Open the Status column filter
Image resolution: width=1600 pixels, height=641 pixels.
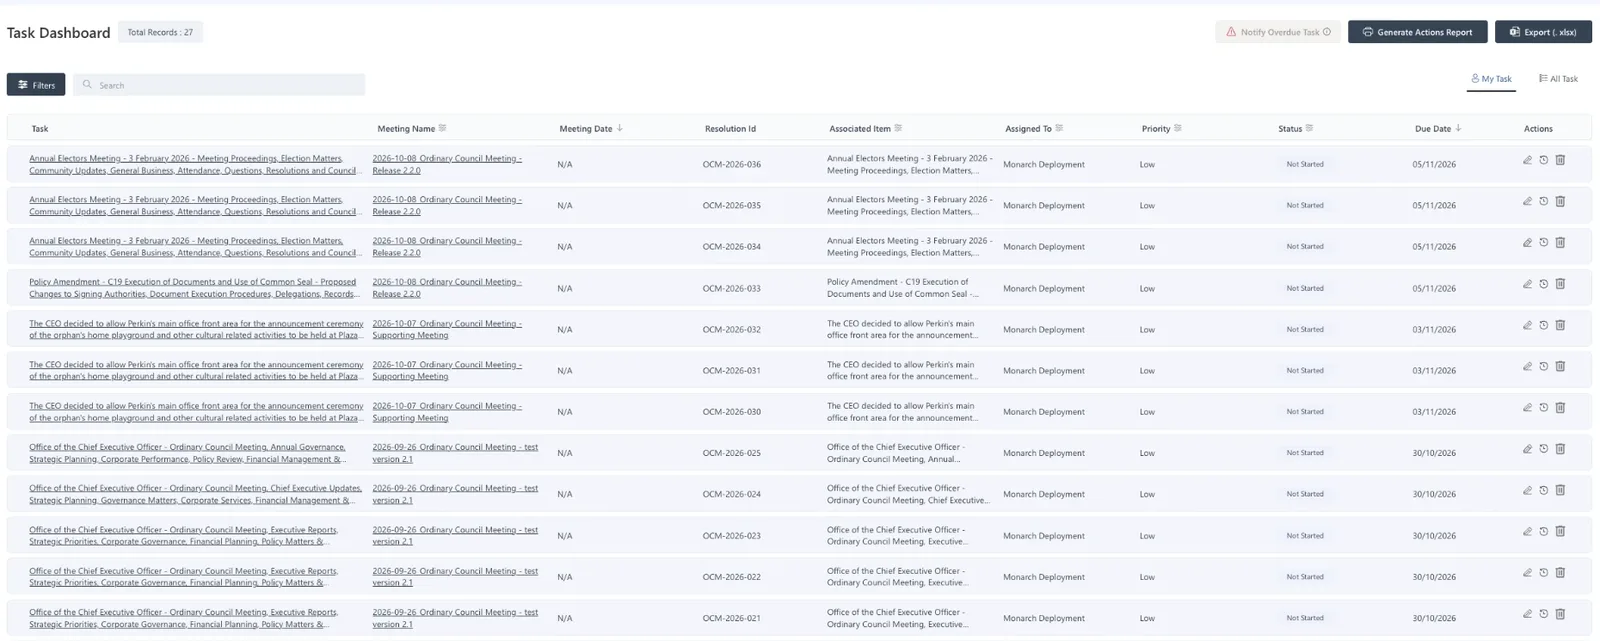pos(1309,128)
